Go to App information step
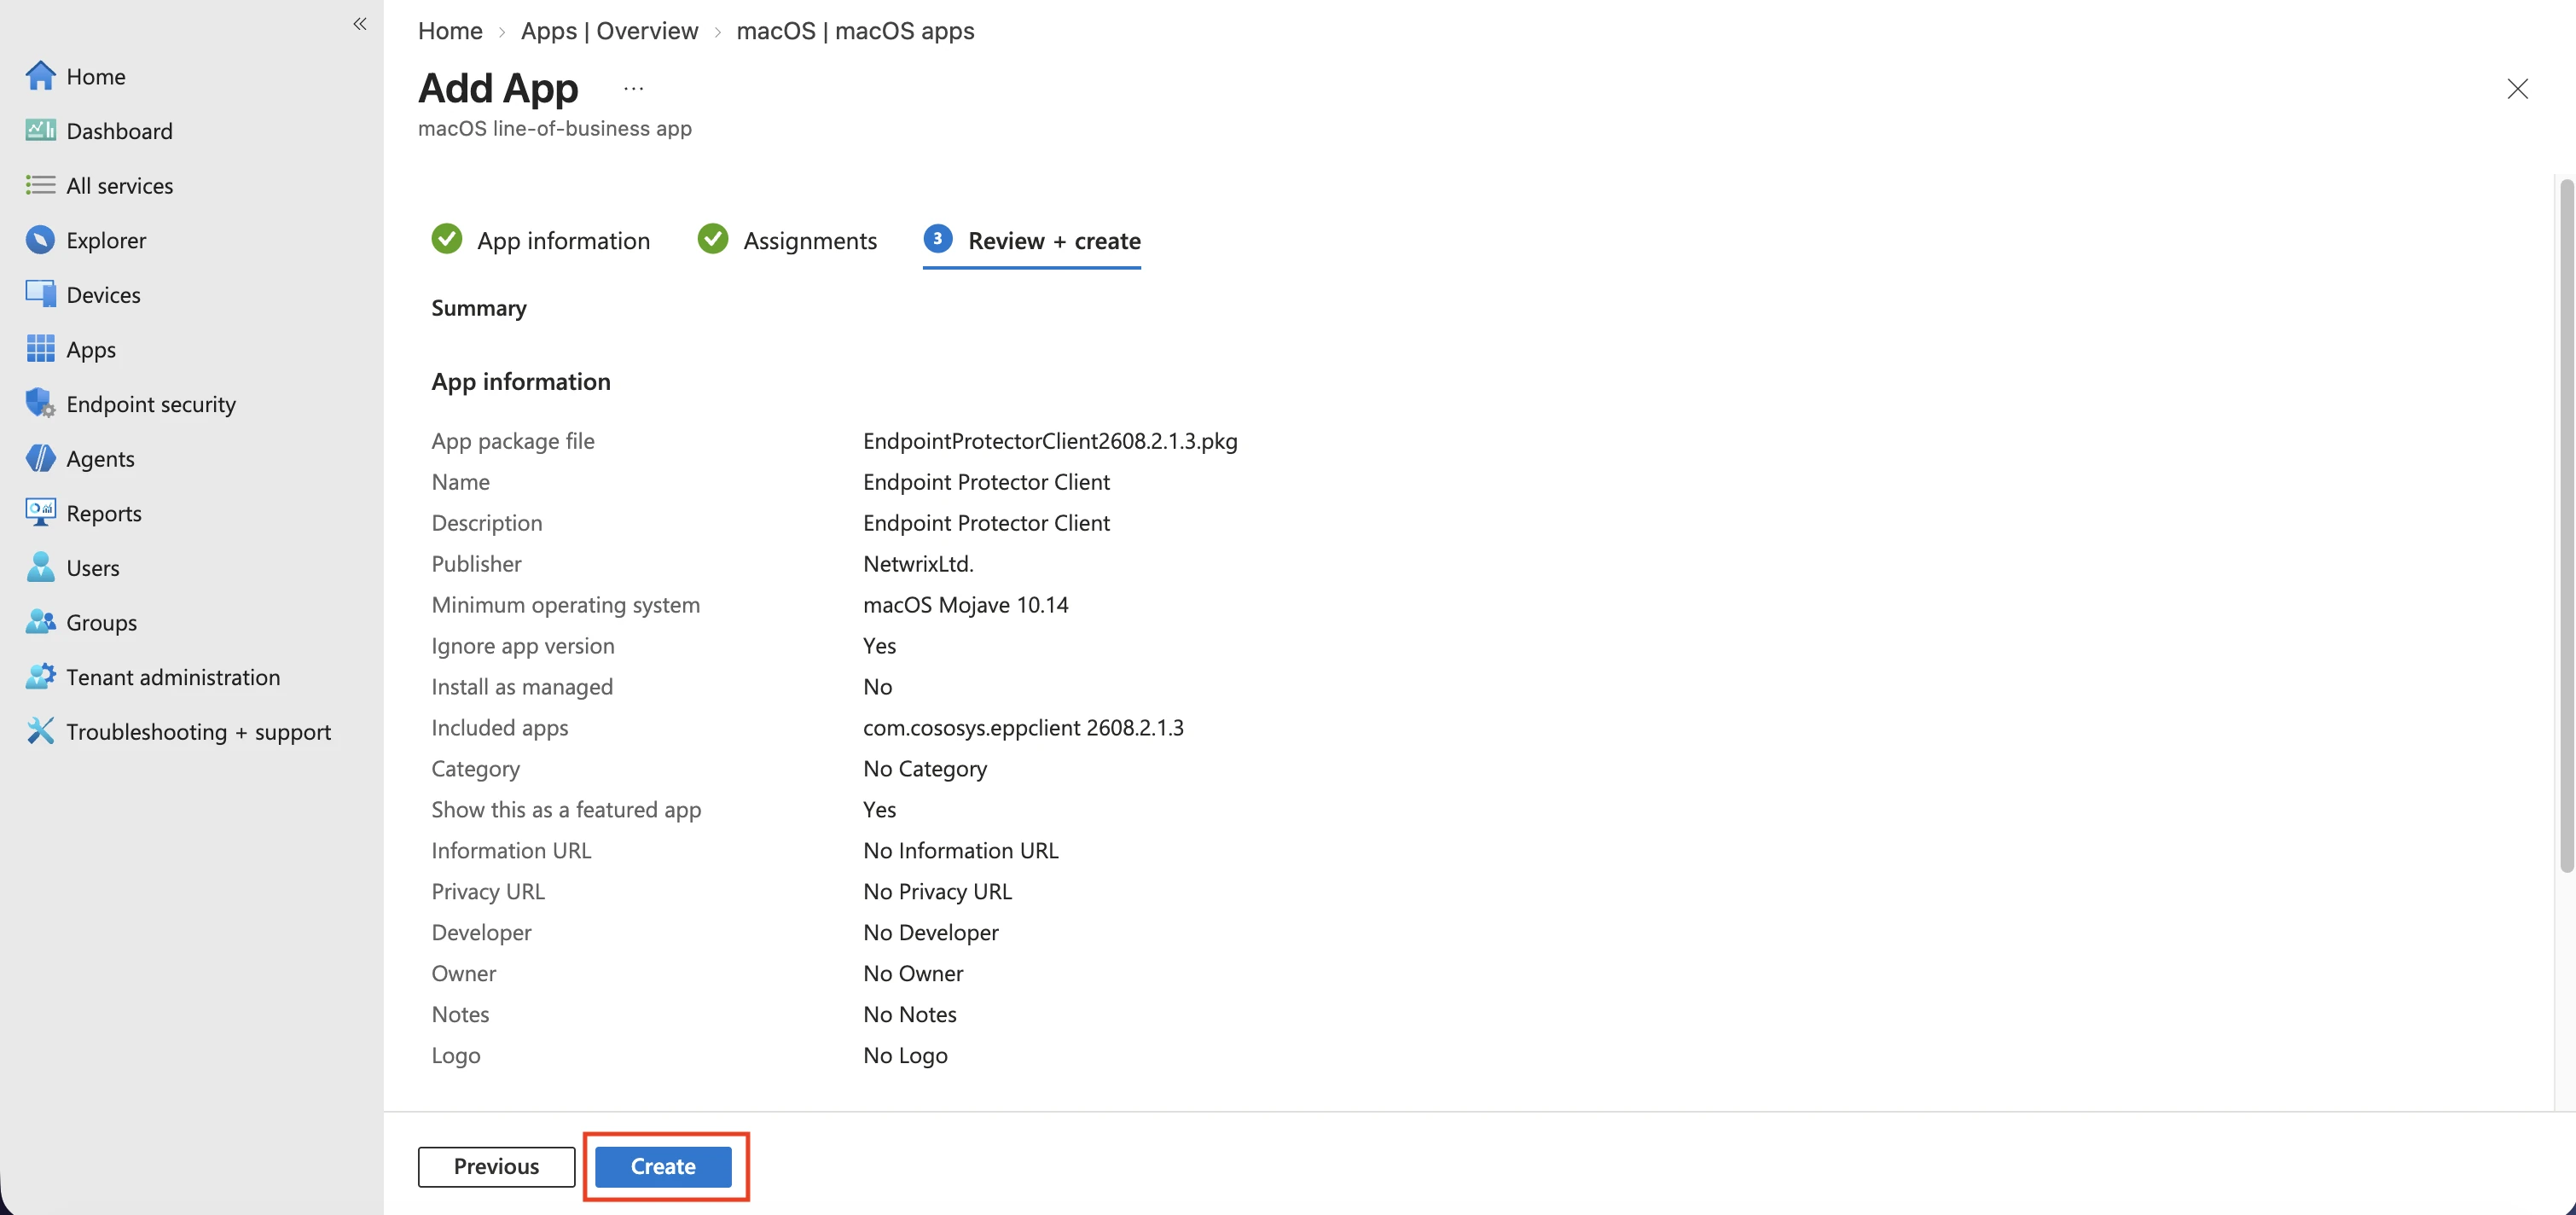 click(541, 240)
